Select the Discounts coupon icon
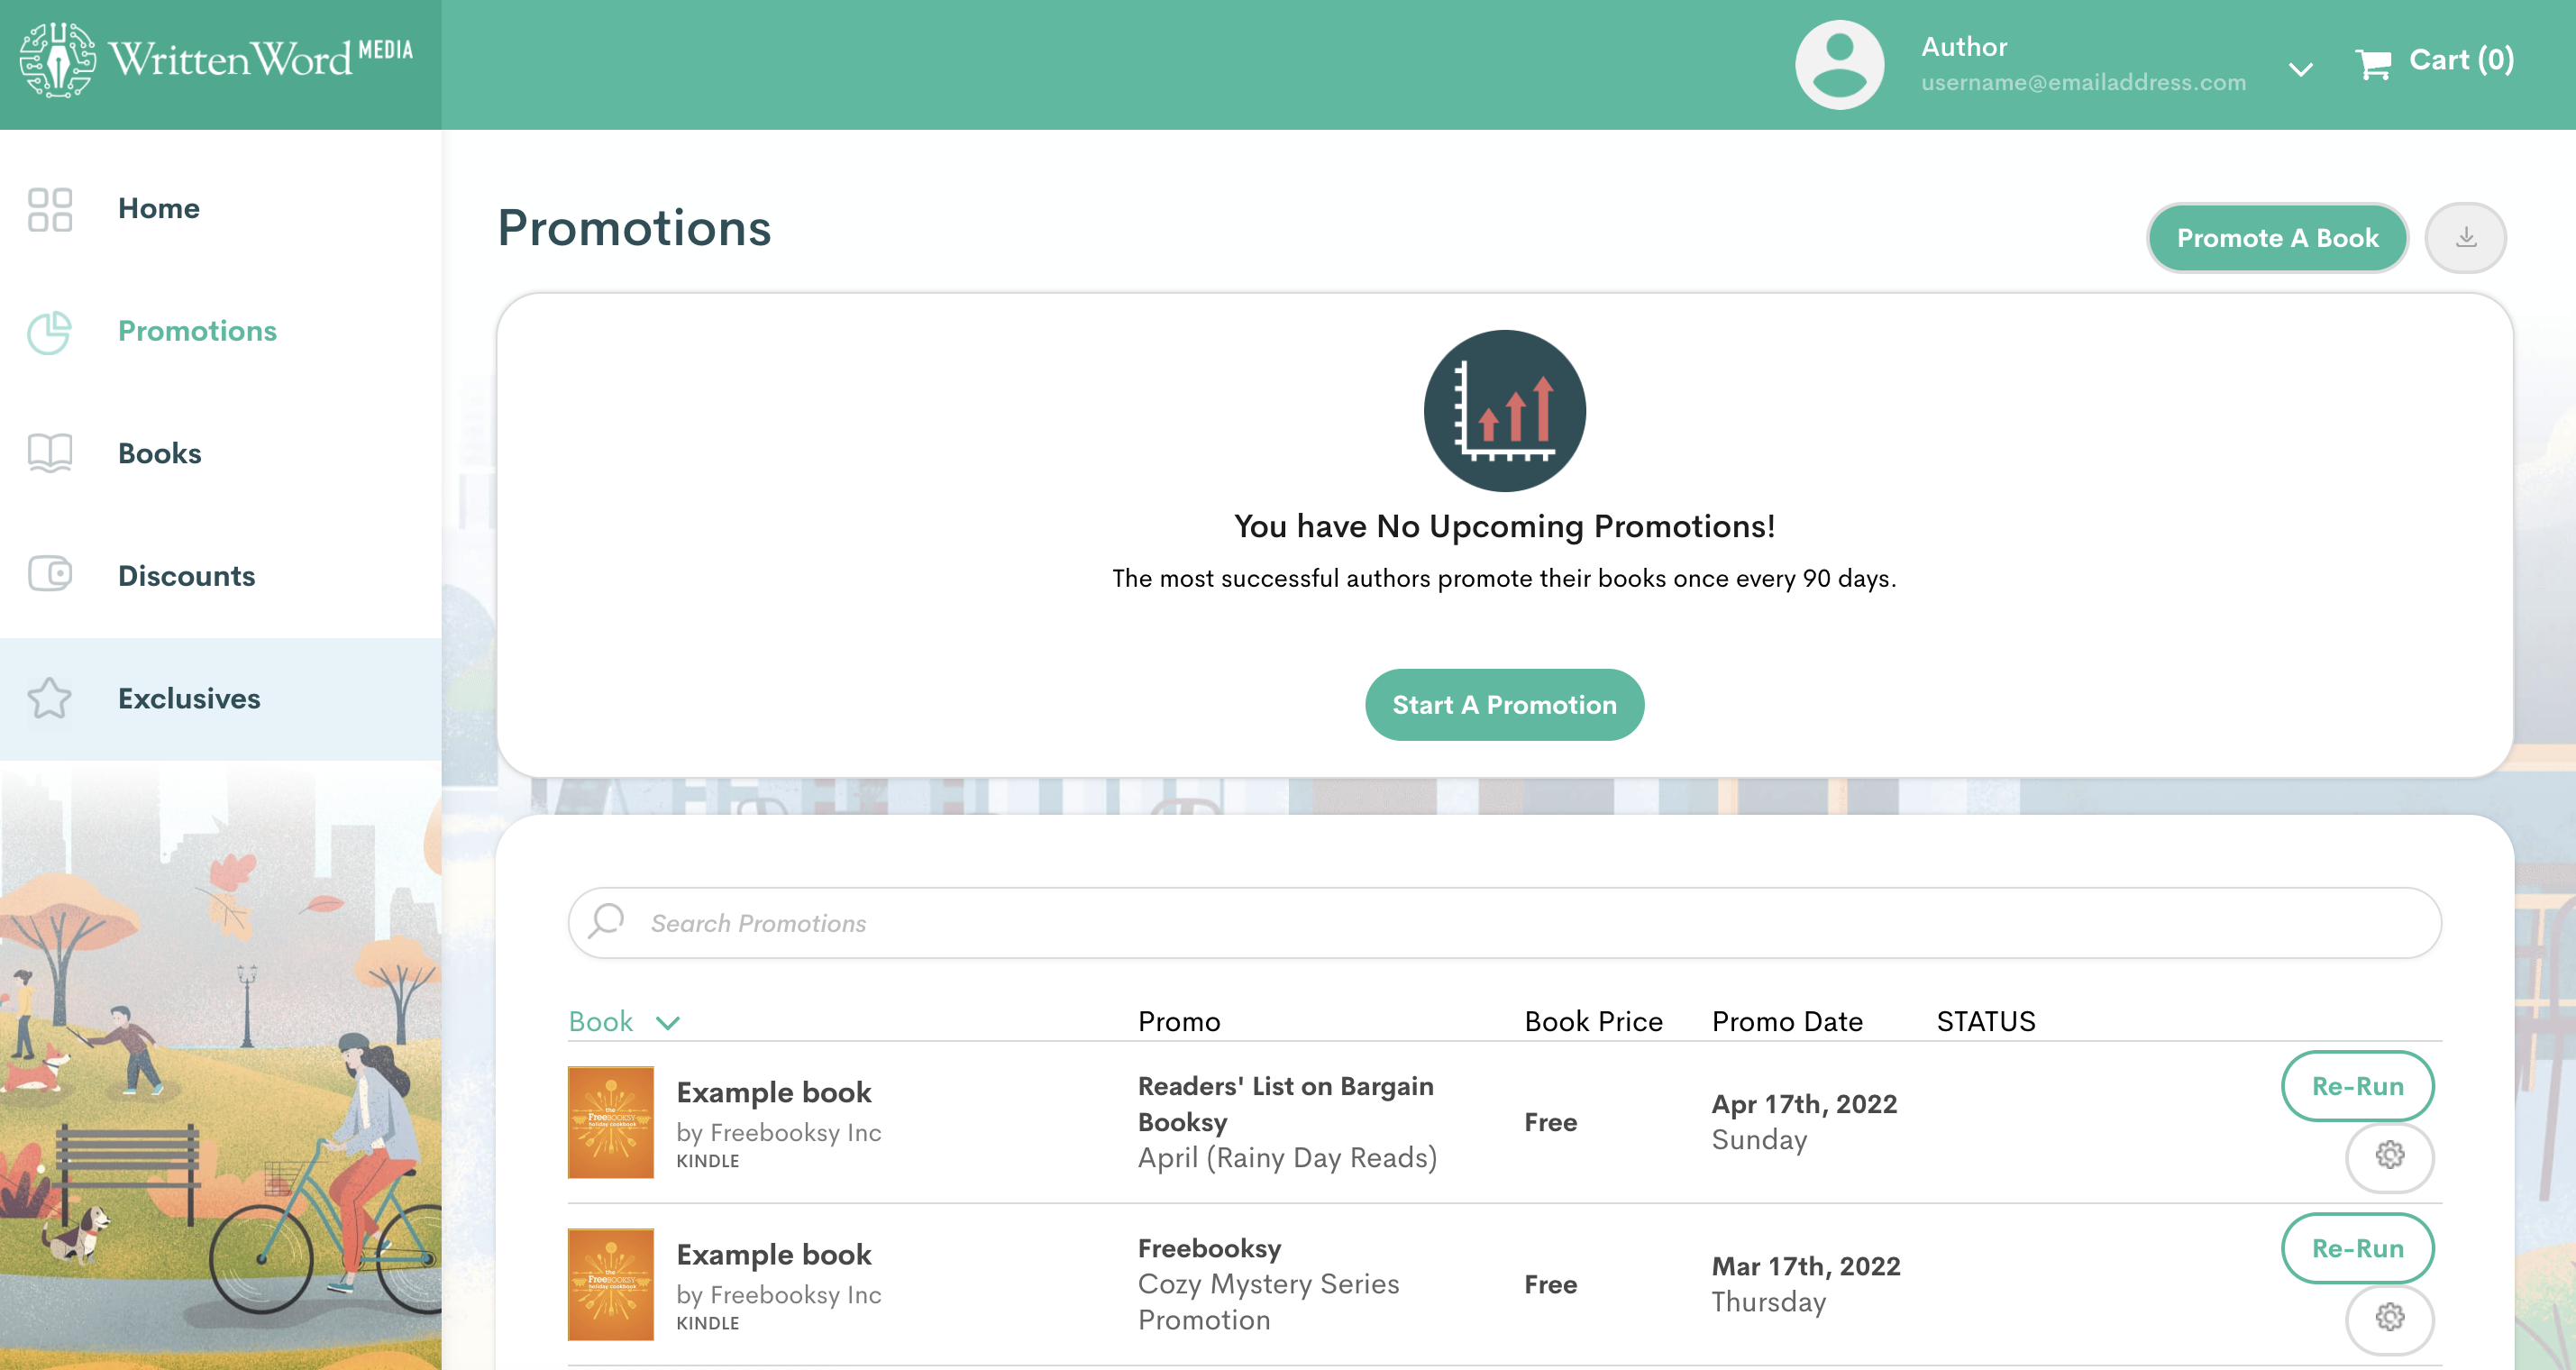2576x1370 pixels. click(49, 575)
